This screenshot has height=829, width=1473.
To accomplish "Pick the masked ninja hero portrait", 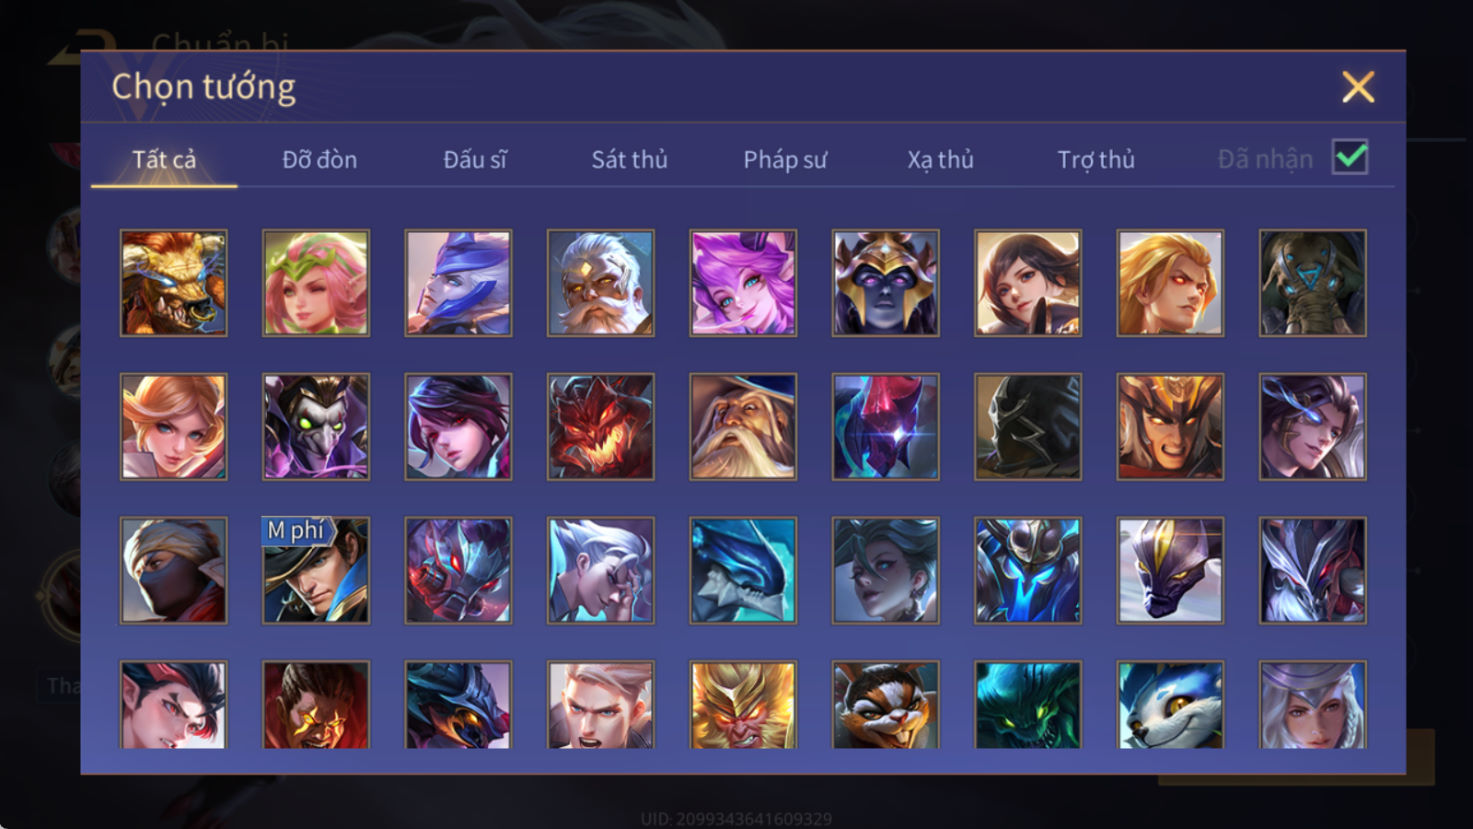I will 174,571.
